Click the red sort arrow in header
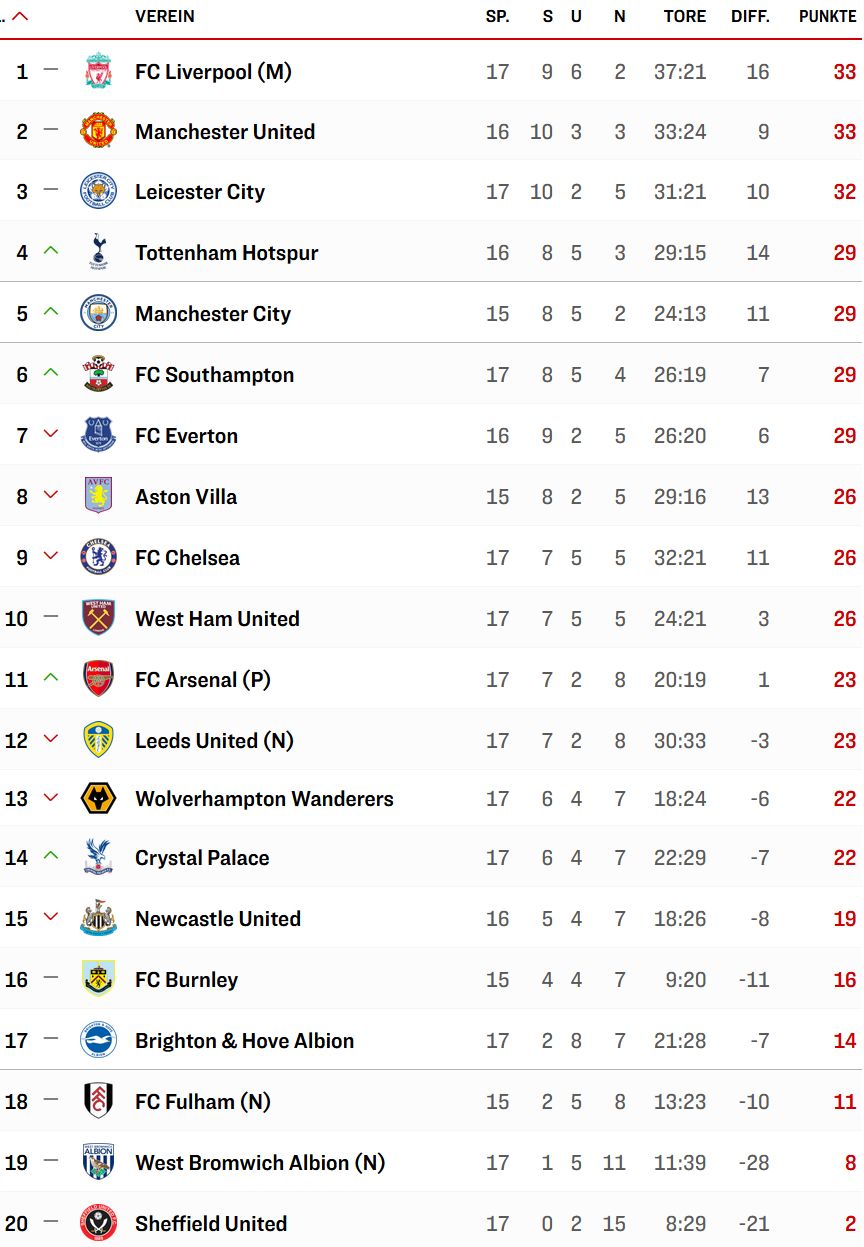Viewport: 864px width, 1247px height. click(20, 16)
